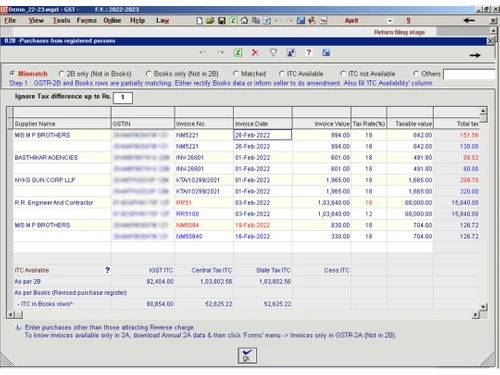500x375 pixels.
Task: Open help via red question mark icon
Action: (x=309, y=53)
